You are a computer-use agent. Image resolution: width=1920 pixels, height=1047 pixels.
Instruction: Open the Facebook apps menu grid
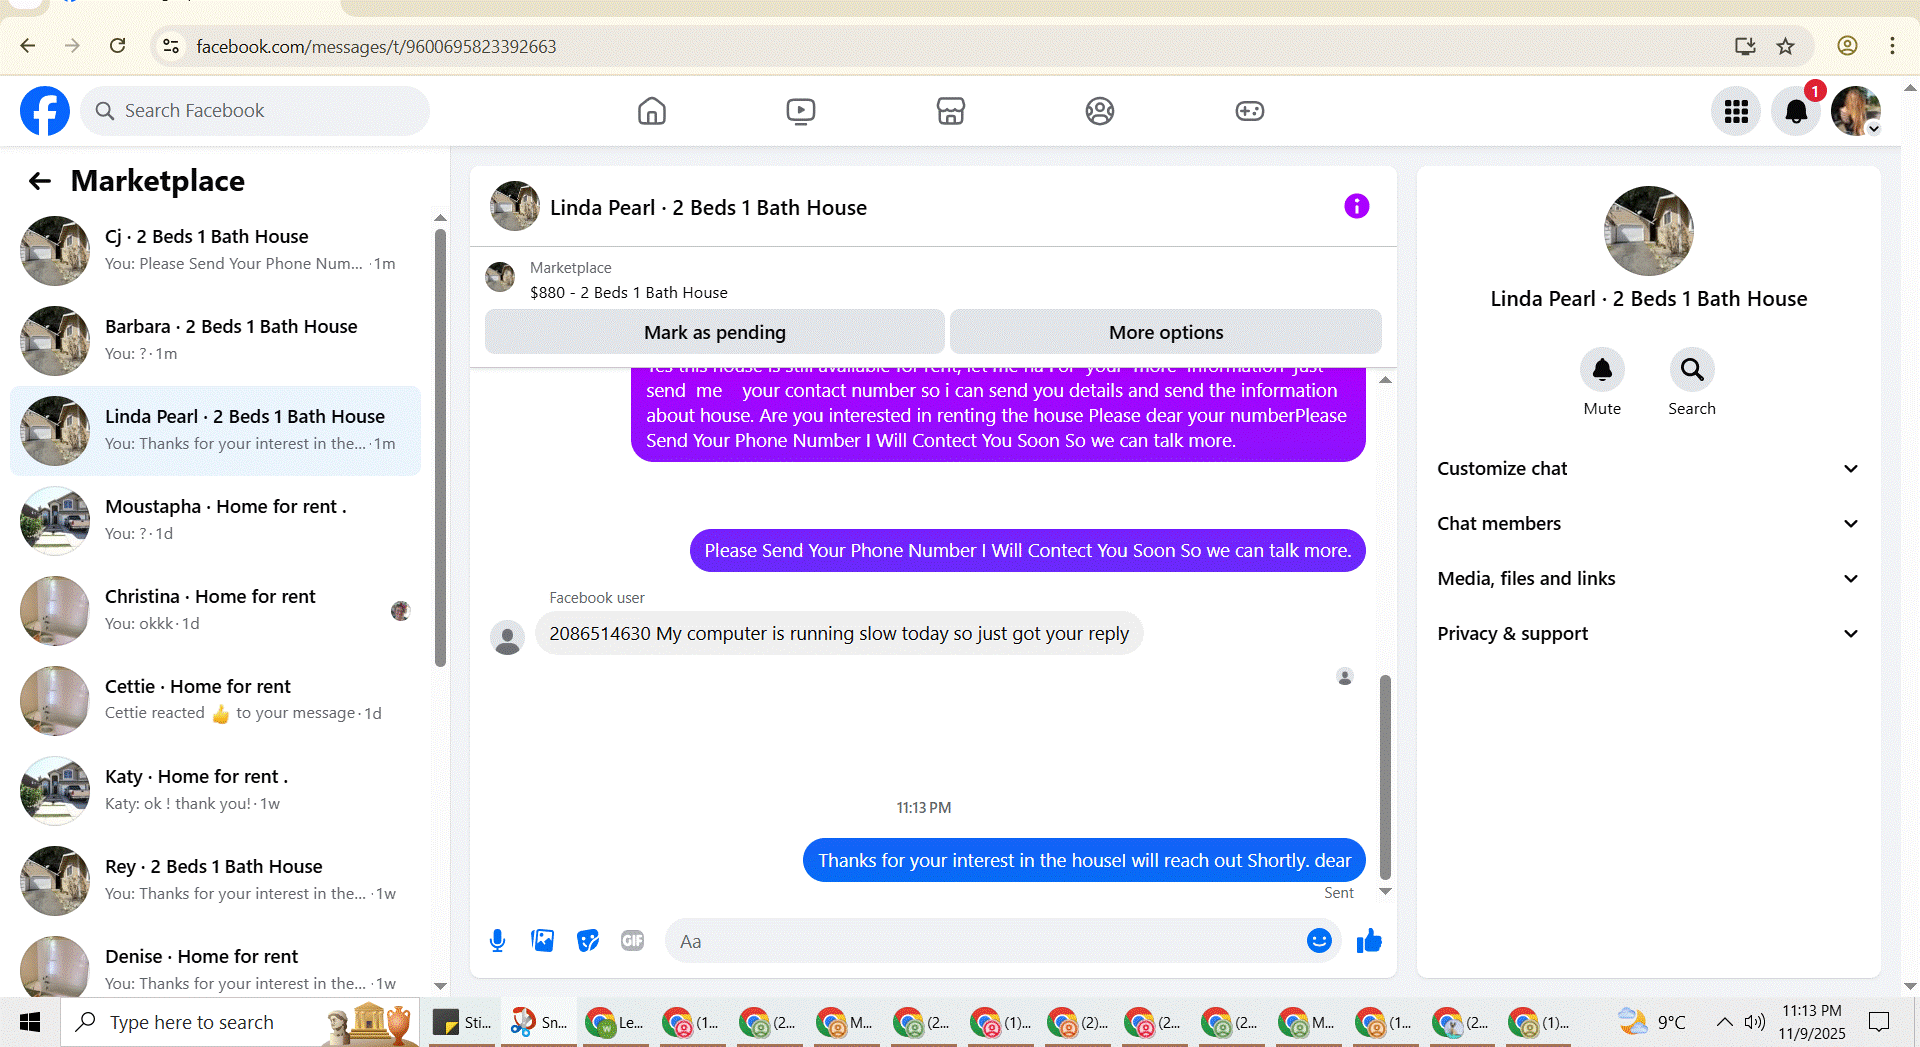1736,111
